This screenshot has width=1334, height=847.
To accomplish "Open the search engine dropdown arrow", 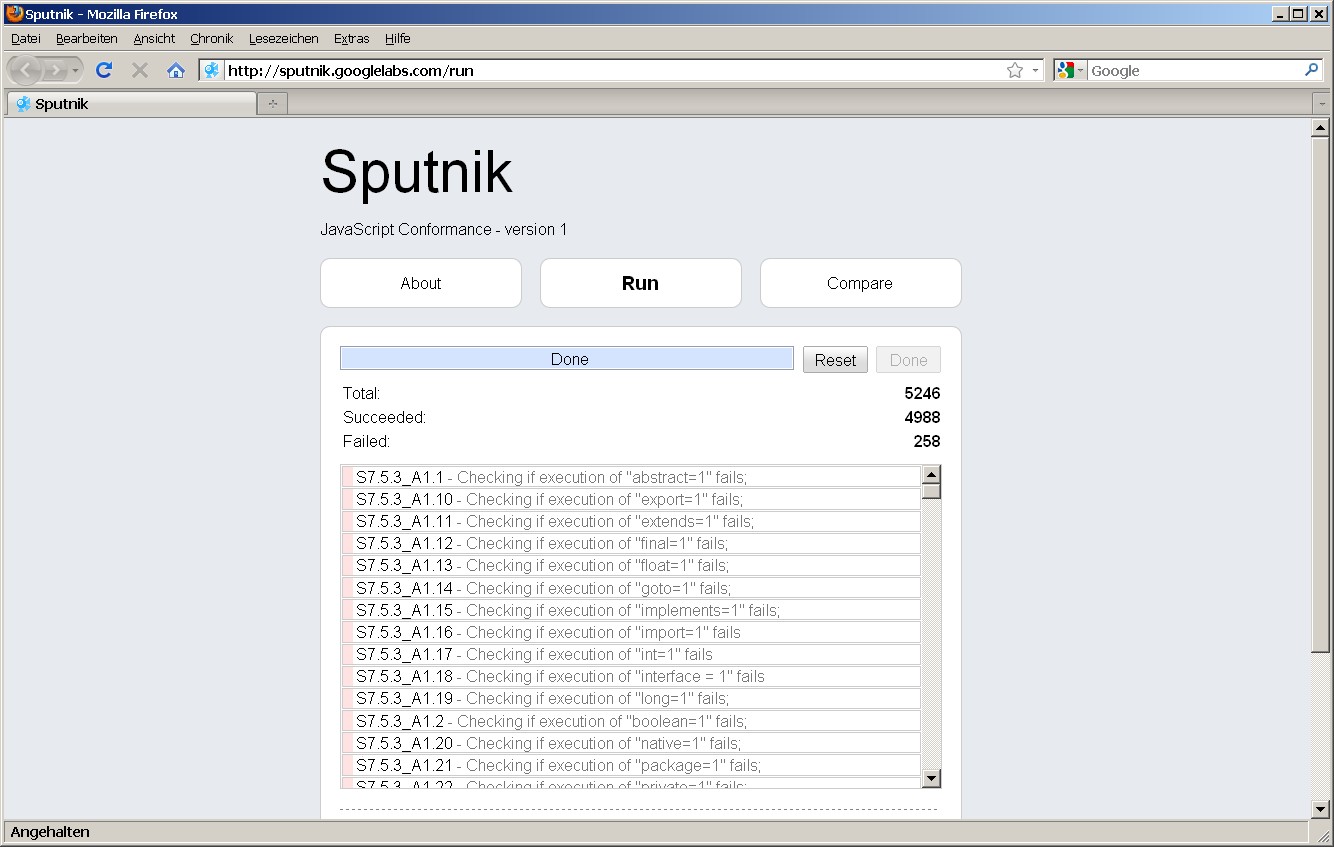I will tap(1079, 70).
